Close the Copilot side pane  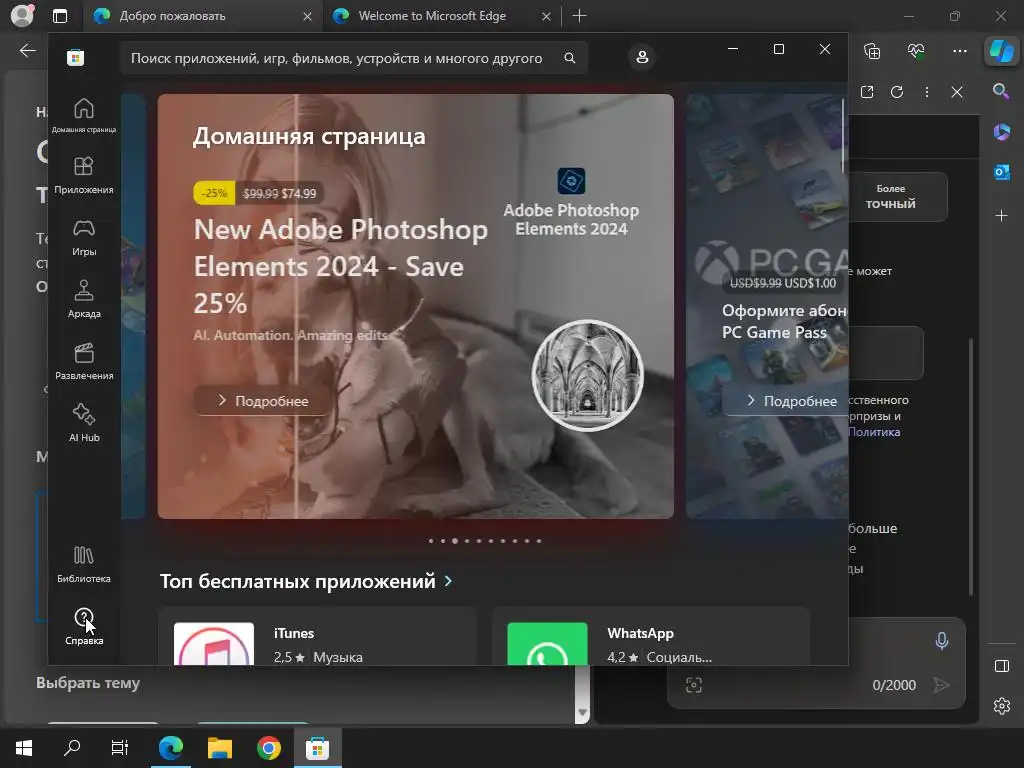957,92
